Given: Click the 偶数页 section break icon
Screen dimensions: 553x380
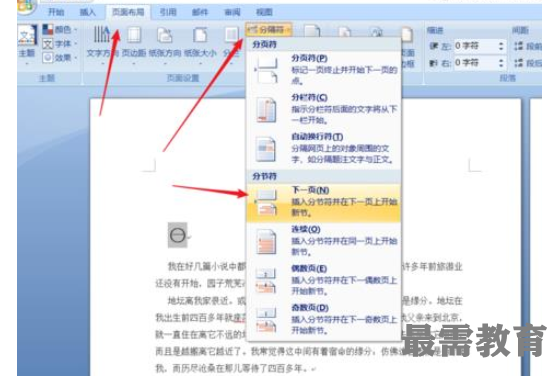Looking at the screenshot, I should (x=266, y=281).
